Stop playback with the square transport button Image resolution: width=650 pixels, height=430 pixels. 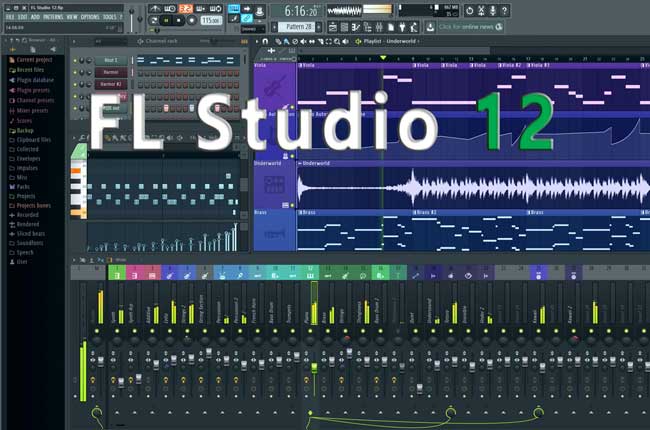point(179,20)
